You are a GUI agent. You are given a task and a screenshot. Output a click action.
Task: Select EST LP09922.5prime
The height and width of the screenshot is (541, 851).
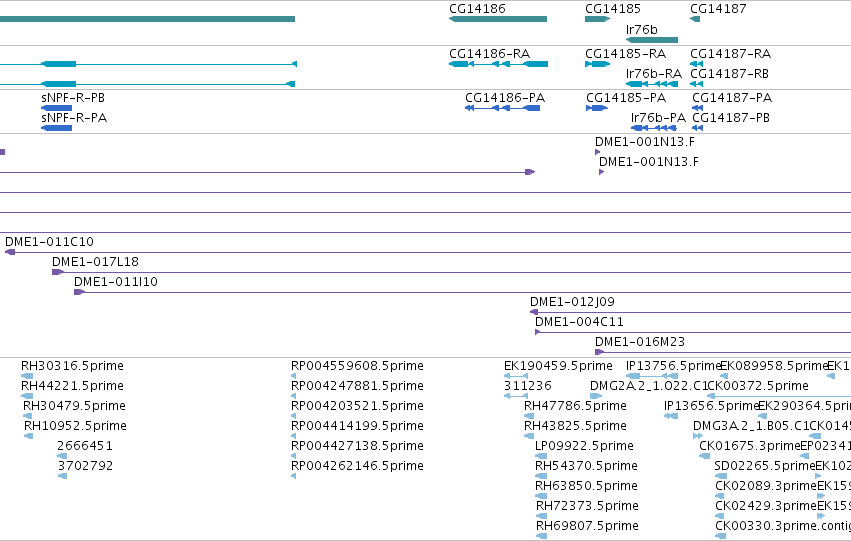585,446
